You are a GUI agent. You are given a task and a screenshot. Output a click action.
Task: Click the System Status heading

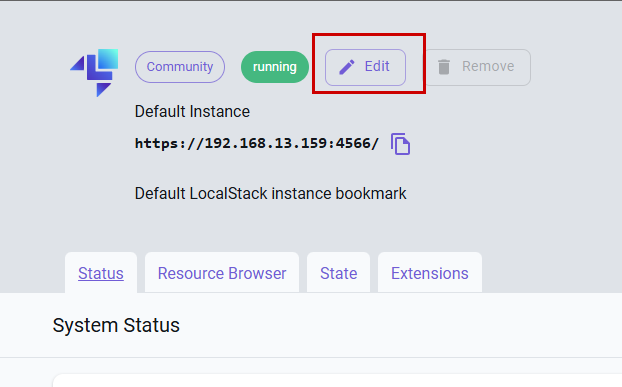click(x=116, y=325)
